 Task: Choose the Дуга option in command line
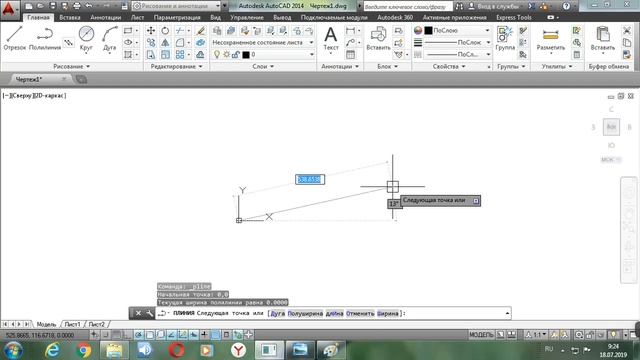[278, 313]
